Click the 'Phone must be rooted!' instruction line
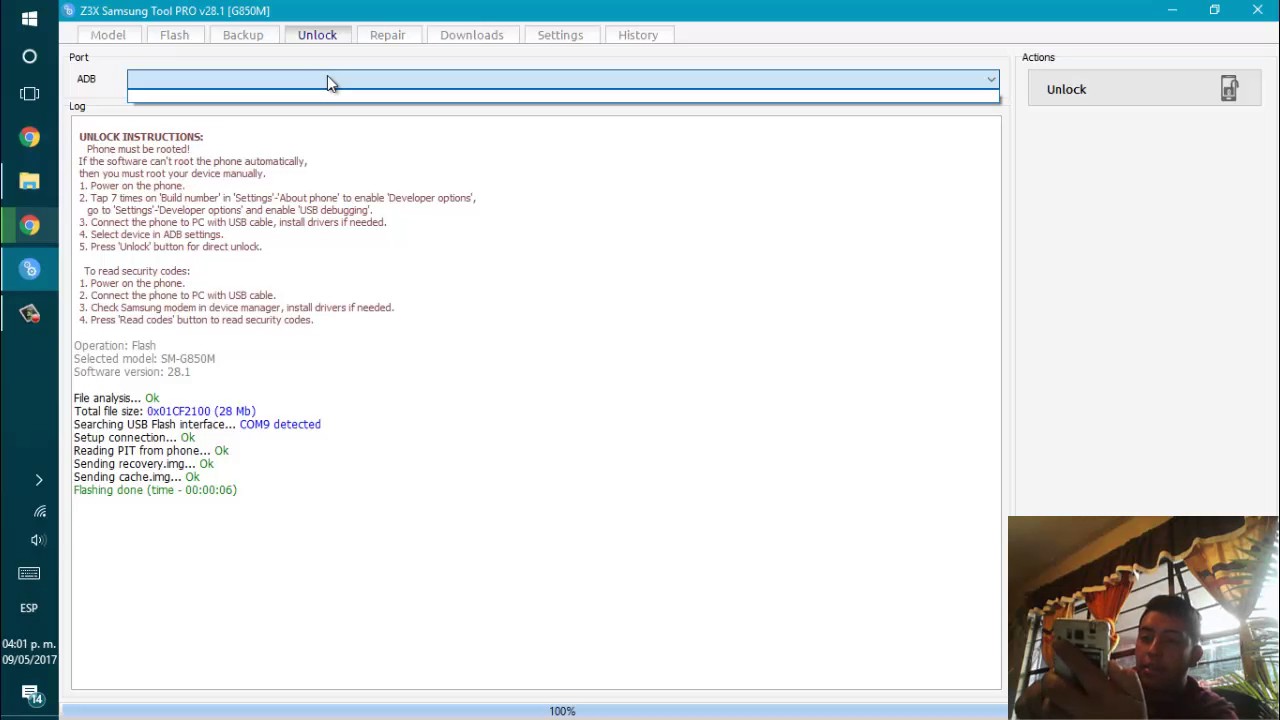Viewport: 1280px width, 720px height. tap(138, 149)
